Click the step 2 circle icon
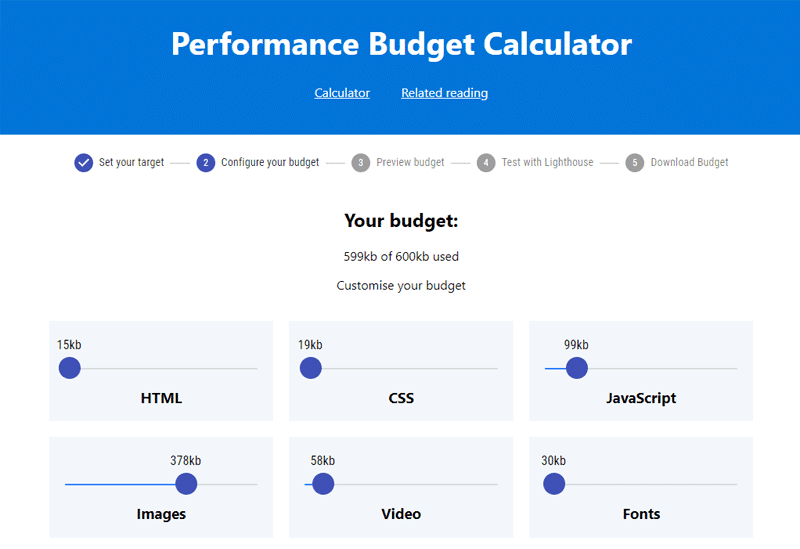The image size is (800, 549). 206,162
